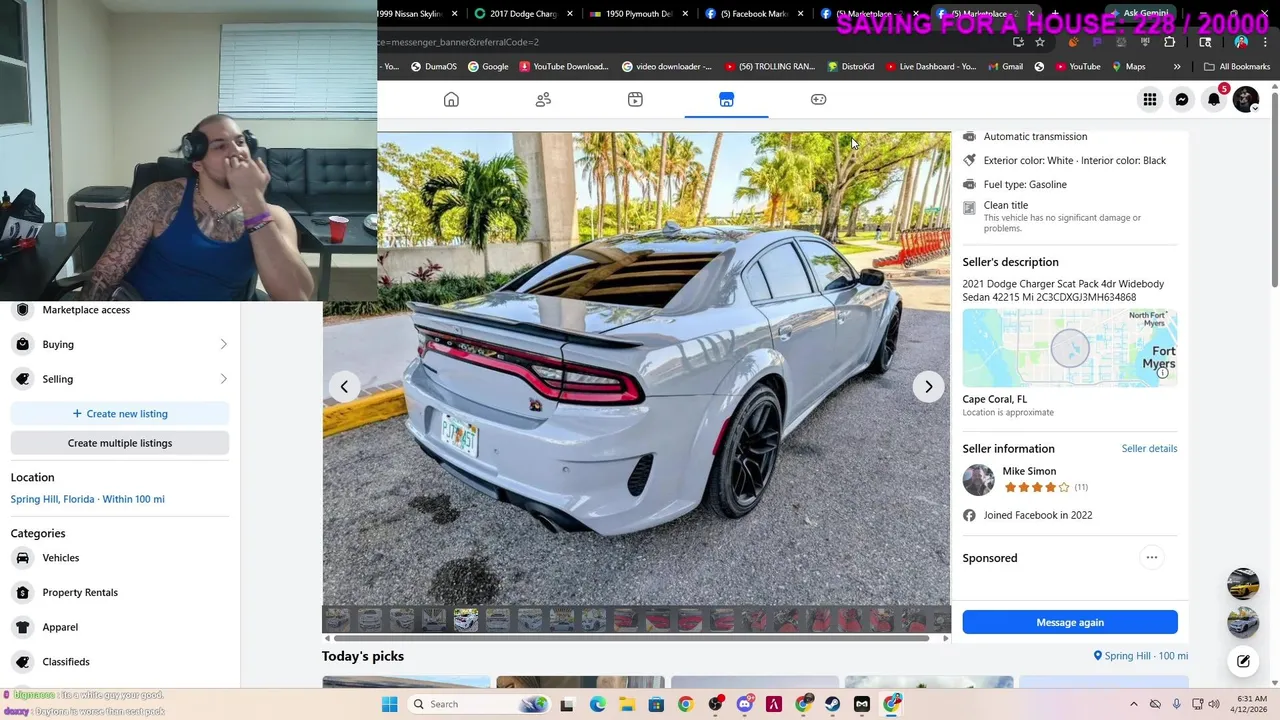Switch to 1999 Nissan Skyline browser tab
Screen dimensions: 1280x720
coord(418,14)
